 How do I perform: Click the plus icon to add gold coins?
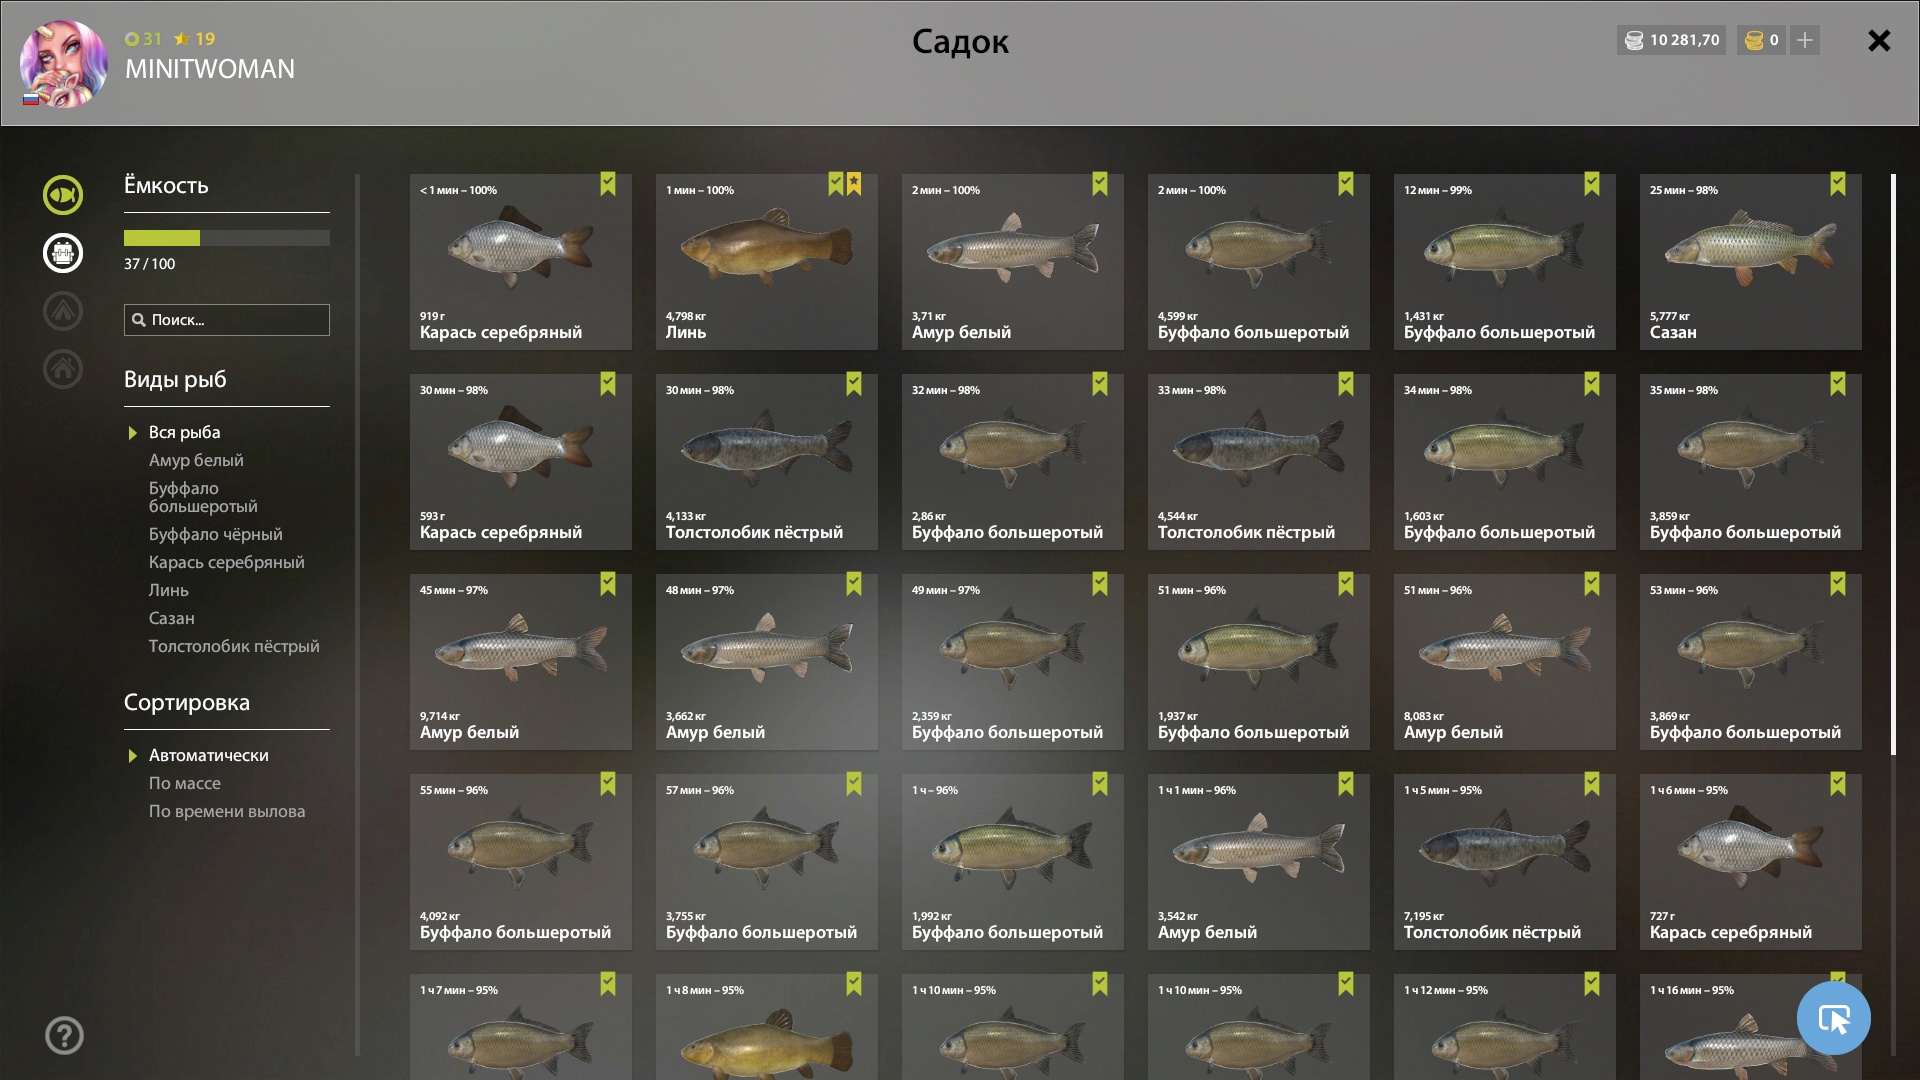[x=1805, y=40]
